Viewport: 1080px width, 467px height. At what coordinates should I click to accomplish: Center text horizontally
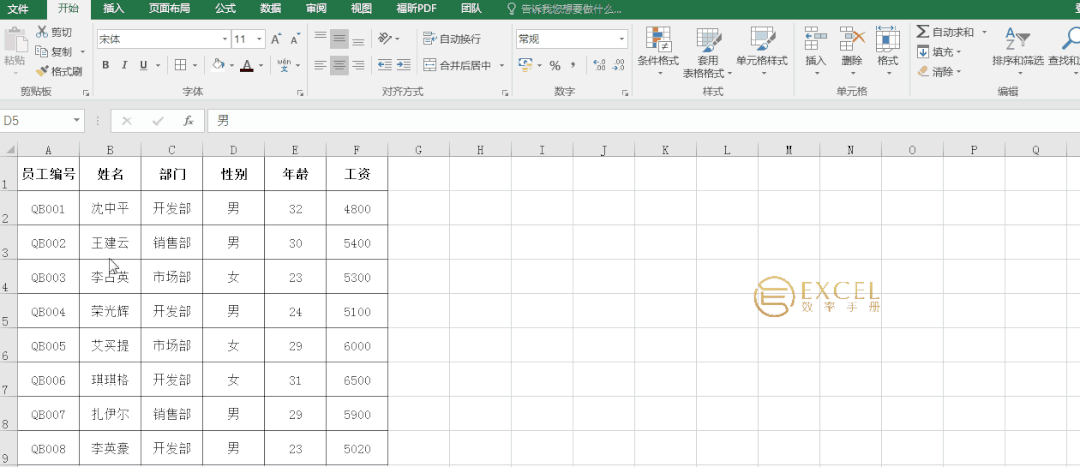tap(339, 65)
